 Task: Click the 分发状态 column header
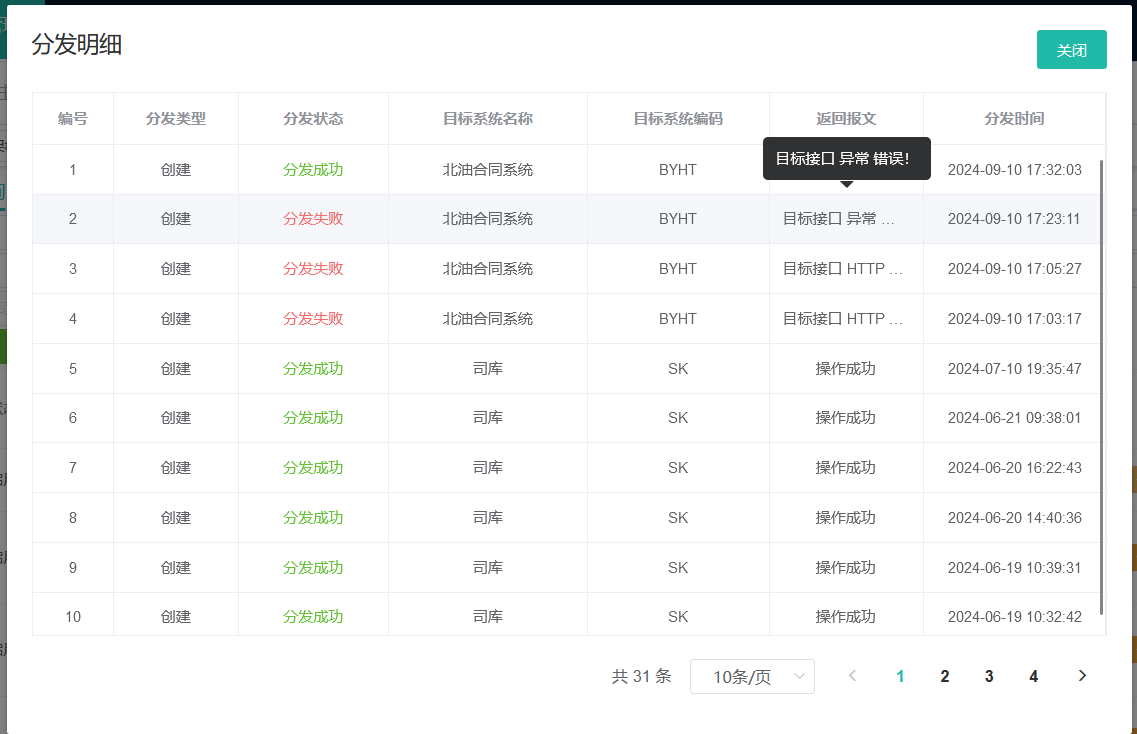(313, 119)
